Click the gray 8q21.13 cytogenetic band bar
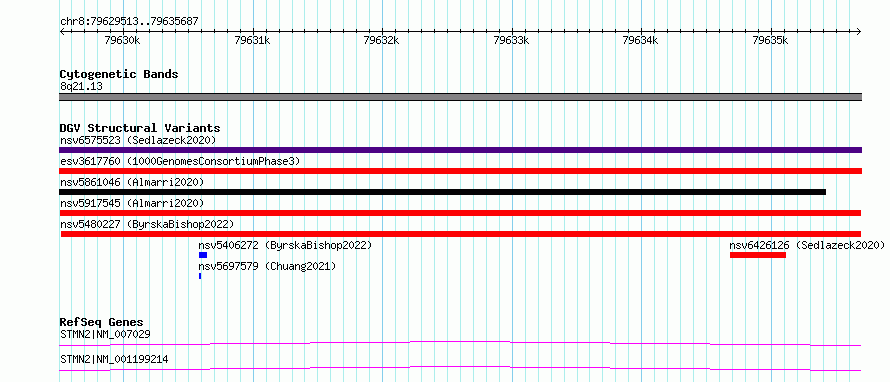This screenshot has height=382, width=890. click(460, 97)
